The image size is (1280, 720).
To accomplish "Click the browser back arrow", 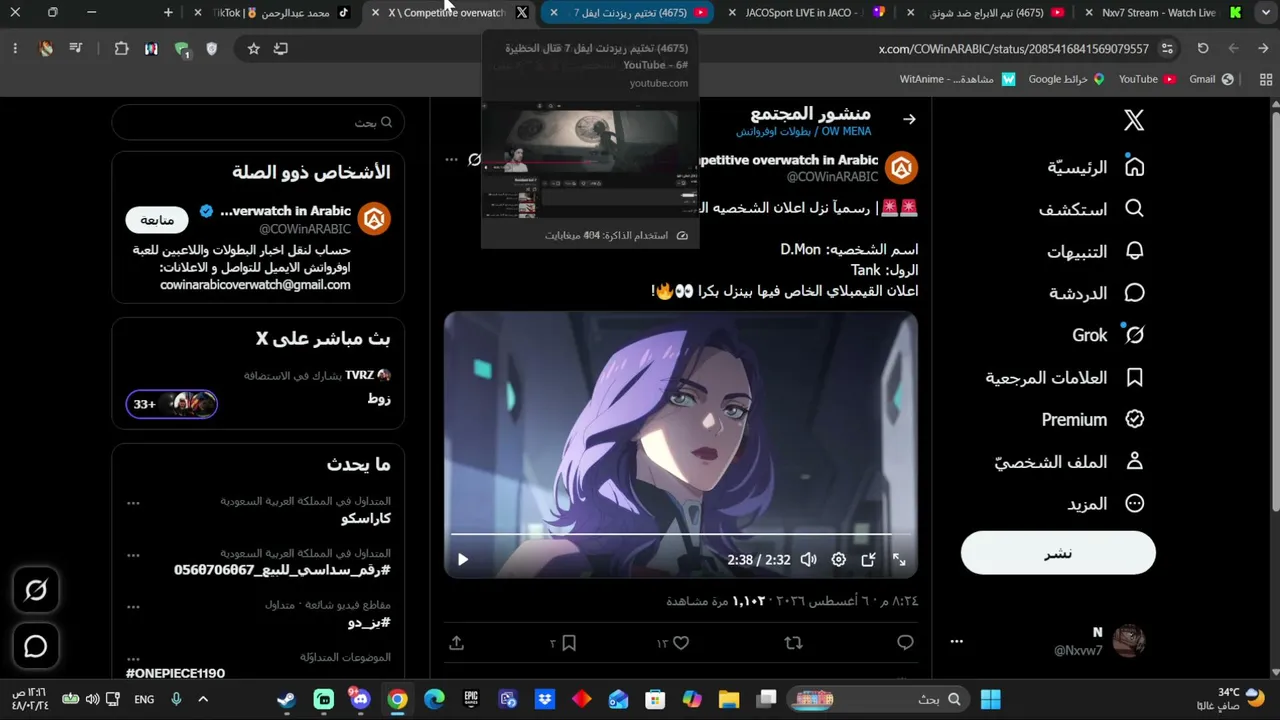I will click(x=1263, y=48).
